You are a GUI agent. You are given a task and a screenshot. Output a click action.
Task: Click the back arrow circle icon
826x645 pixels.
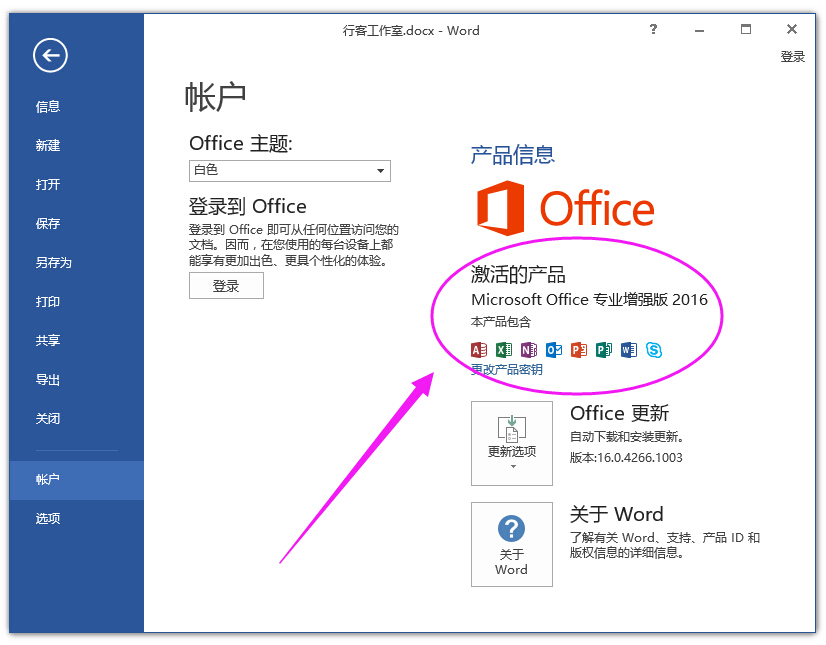[x=50, y=55]
